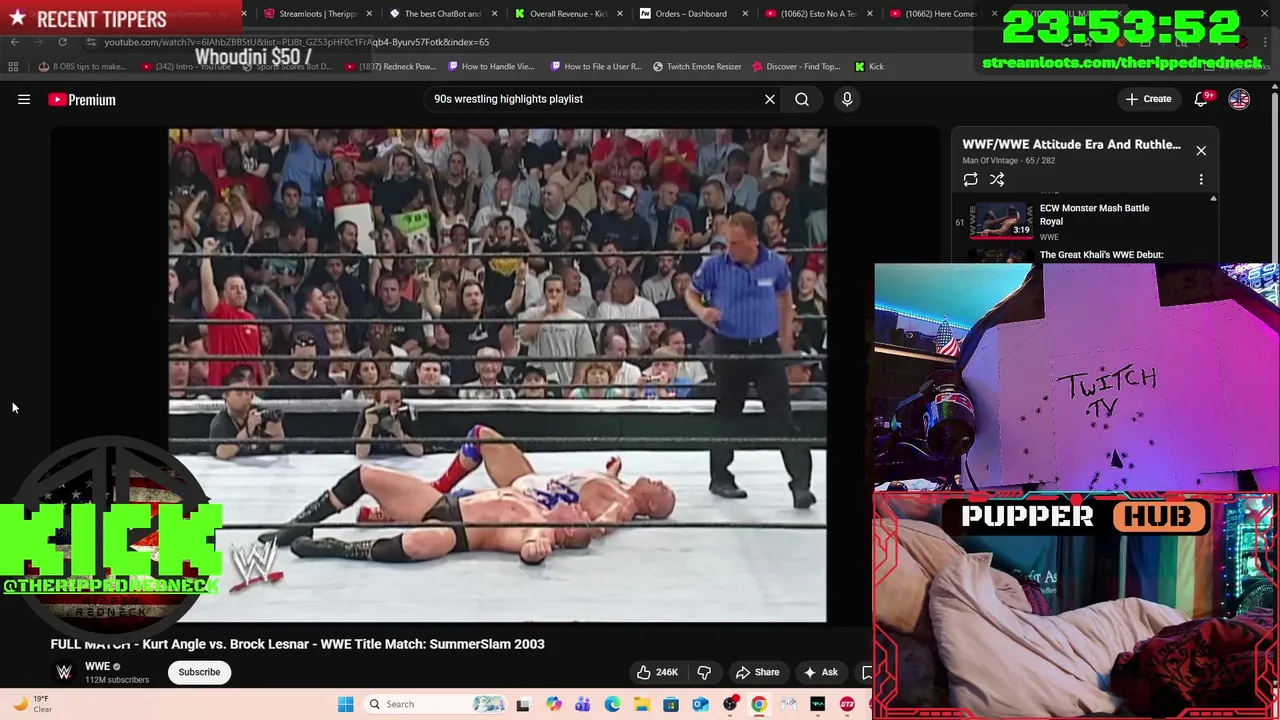Toggle shuffle playlist
Image resolution: width=1280 pixels, height=720 pixels.
click(997, 179)
